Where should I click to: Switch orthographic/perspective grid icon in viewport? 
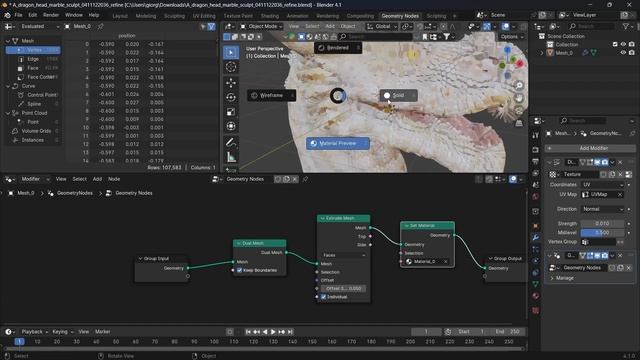tap(519, 123)
